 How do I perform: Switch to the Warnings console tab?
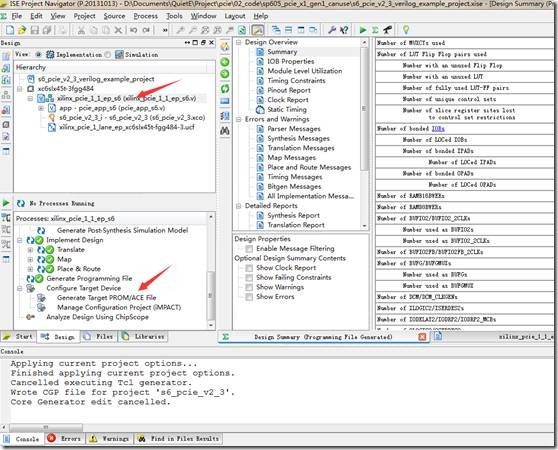[110, 439]
